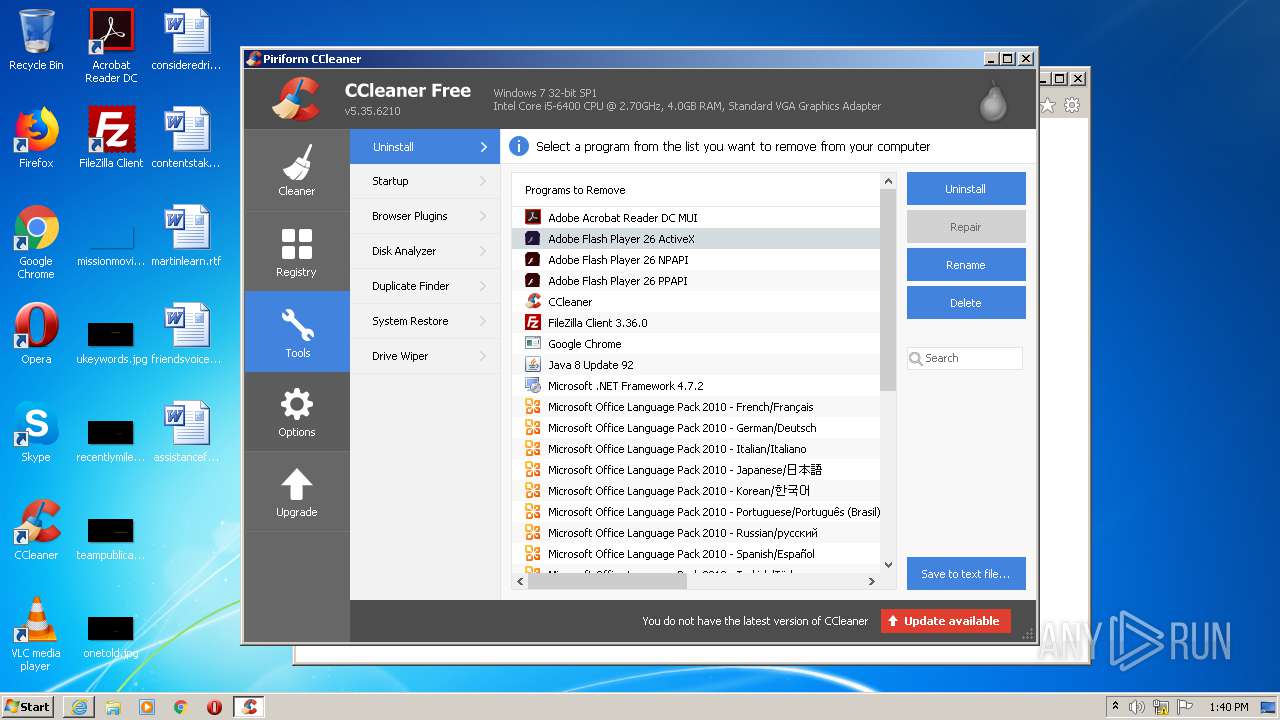Image resolution: width=1280 pixels, height=720 pixels.
Task: Click the CCleaner program list icon
Action: [x=533, y=302]
